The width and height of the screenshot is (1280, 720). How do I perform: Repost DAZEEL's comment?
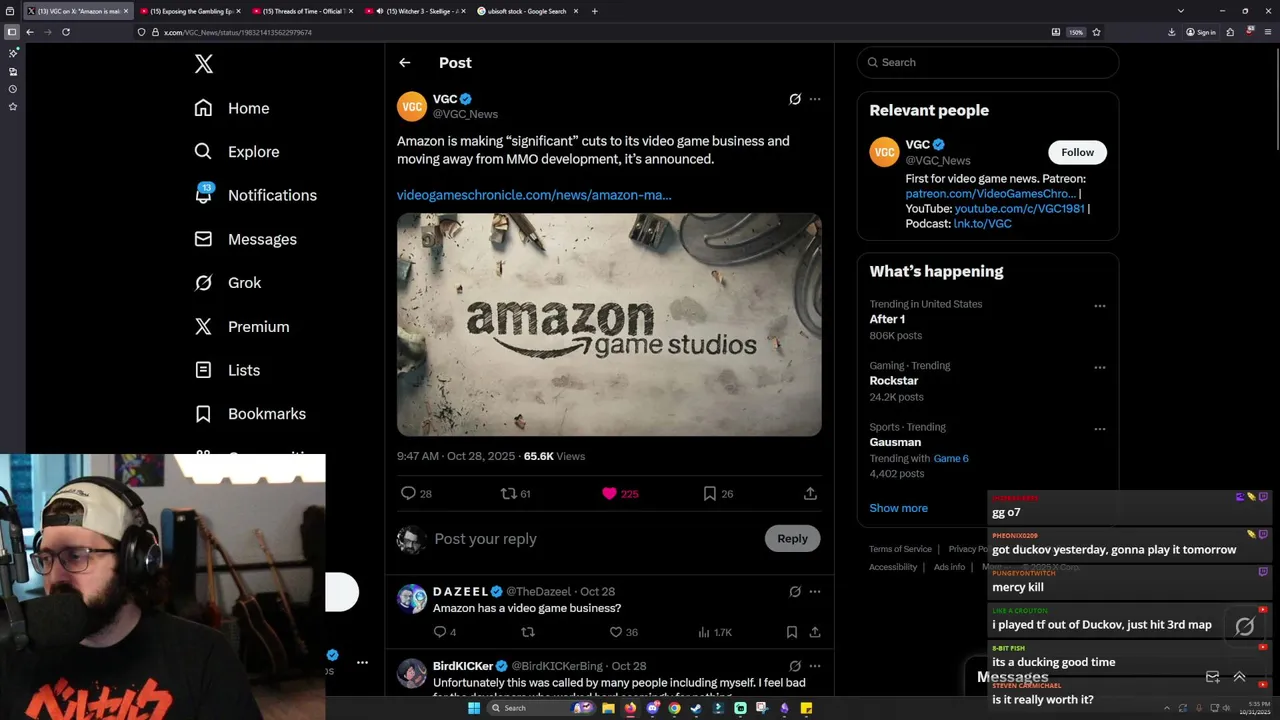point(528,632)
